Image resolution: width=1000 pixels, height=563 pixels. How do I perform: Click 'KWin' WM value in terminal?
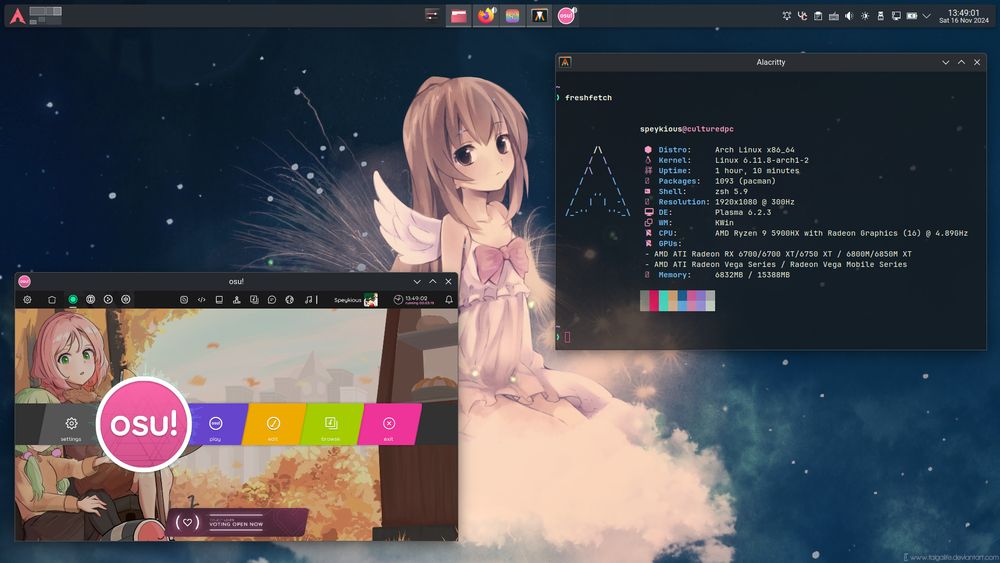pyautogui.click(x=724, y=223)
